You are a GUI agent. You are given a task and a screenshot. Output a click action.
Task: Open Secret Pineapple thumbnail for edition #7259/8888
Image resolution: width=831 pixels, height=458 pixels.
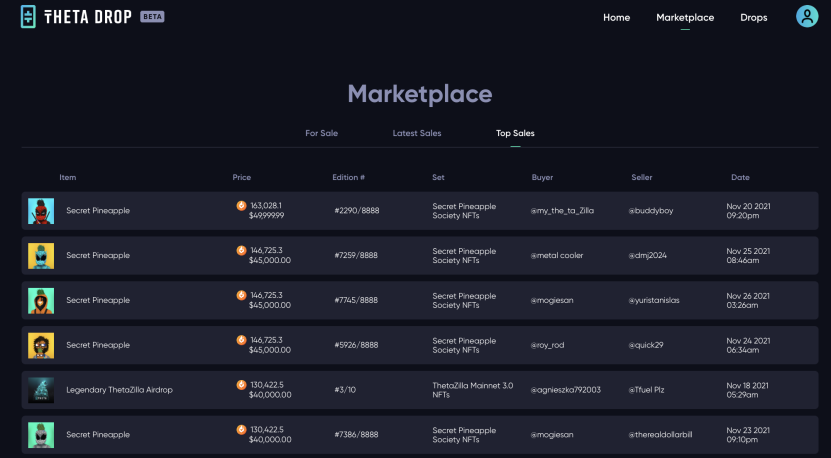coord(41,256)
